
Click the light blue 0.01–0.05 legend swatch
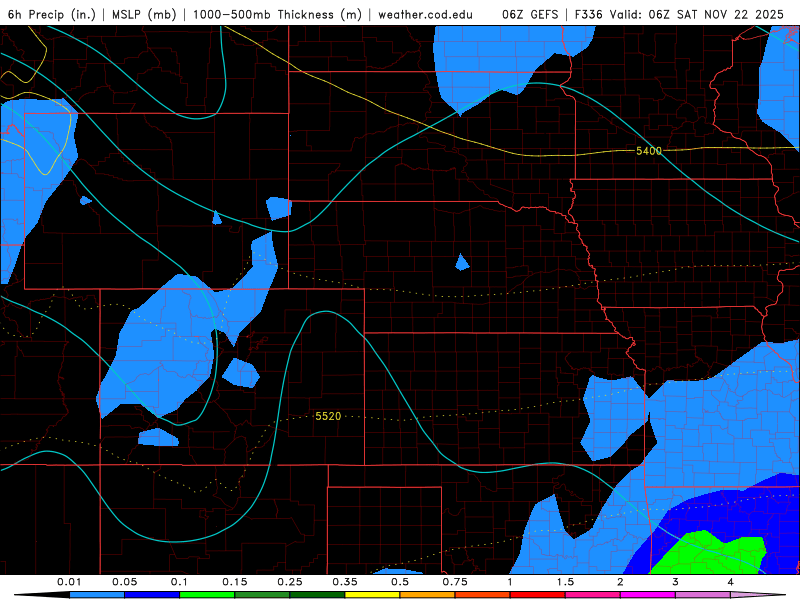coord(97,595)
